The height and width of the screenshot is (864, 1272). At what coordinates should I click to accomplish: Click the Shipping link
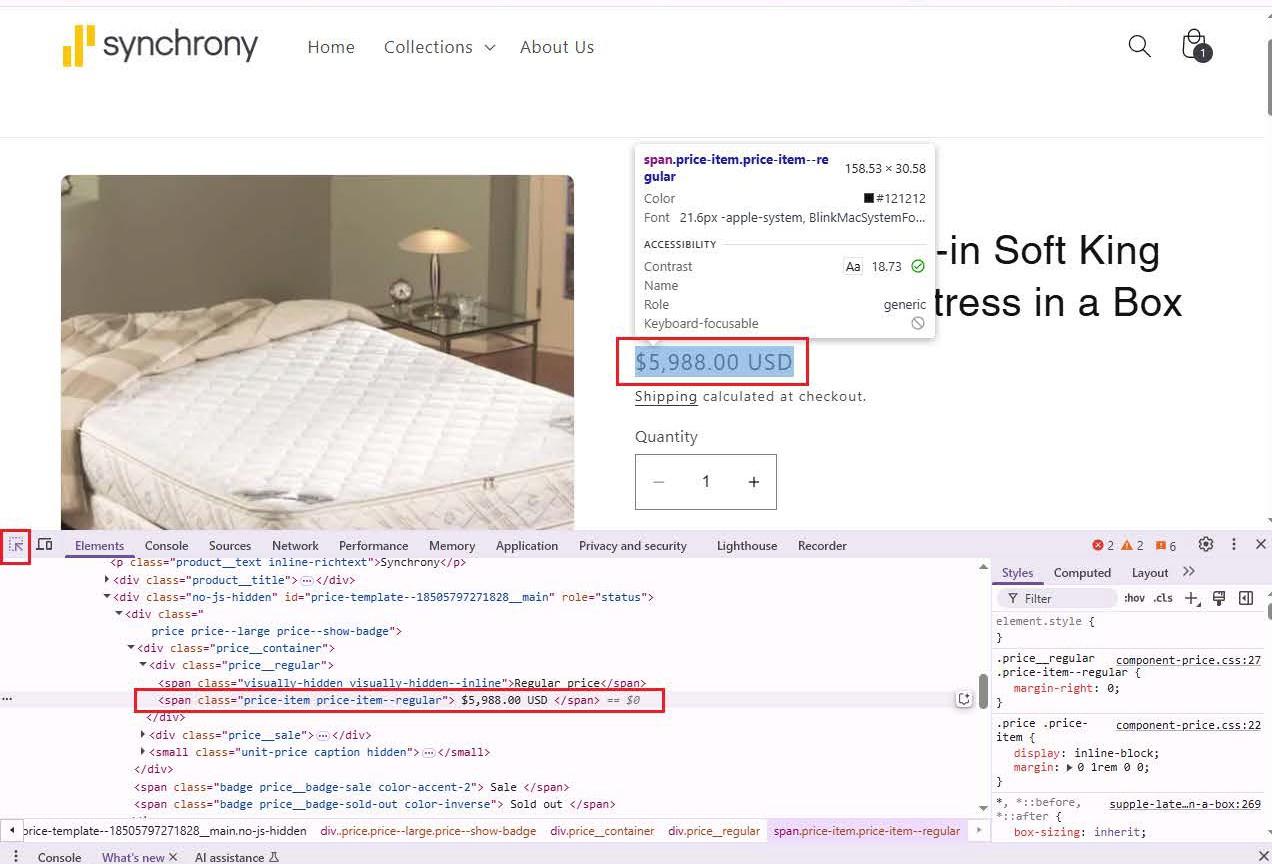coord(665,397)
